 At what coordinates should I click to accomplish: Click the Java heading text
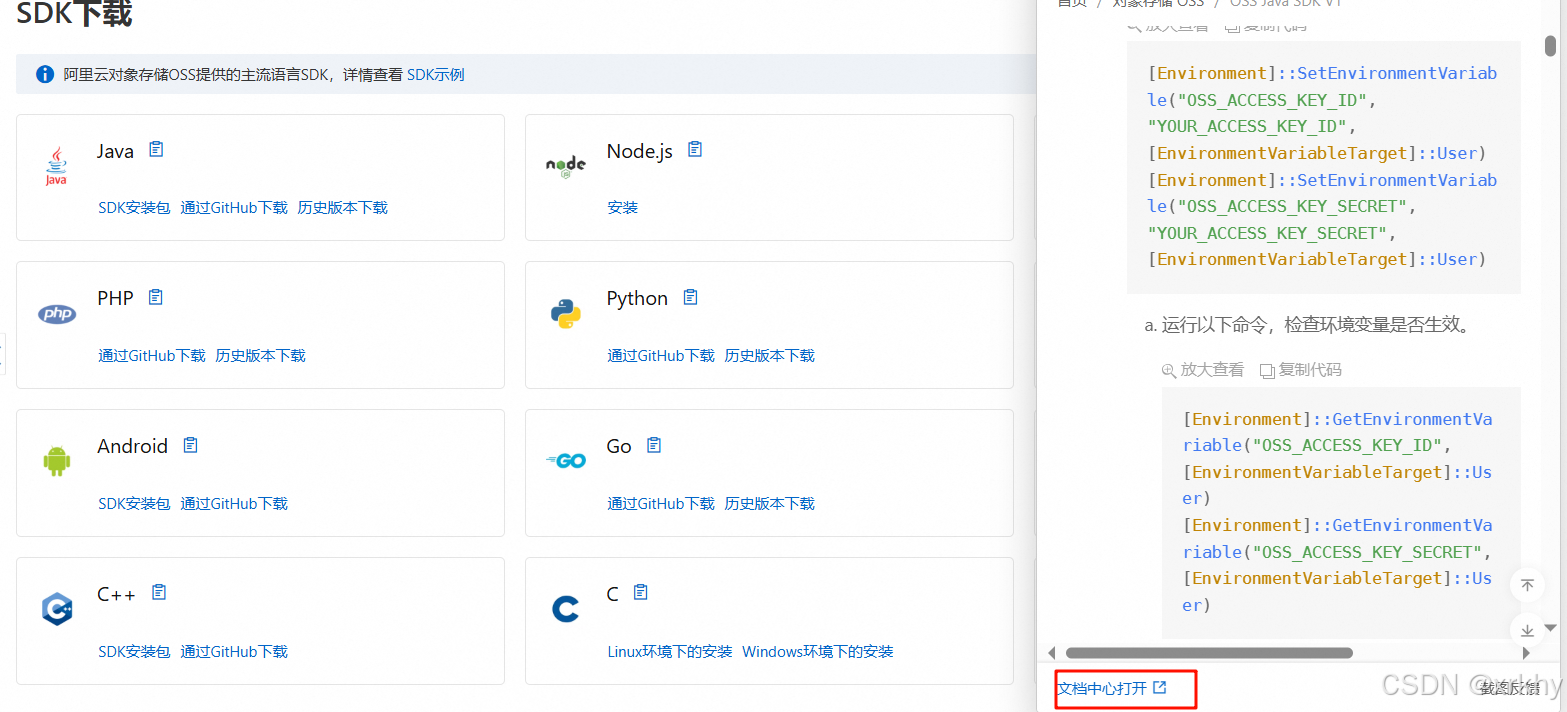[x=115, y=151]
